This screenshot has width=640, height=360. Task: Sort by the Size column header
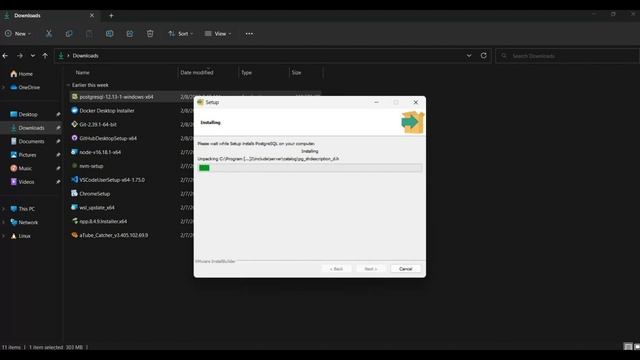click(x=296, y=72)
